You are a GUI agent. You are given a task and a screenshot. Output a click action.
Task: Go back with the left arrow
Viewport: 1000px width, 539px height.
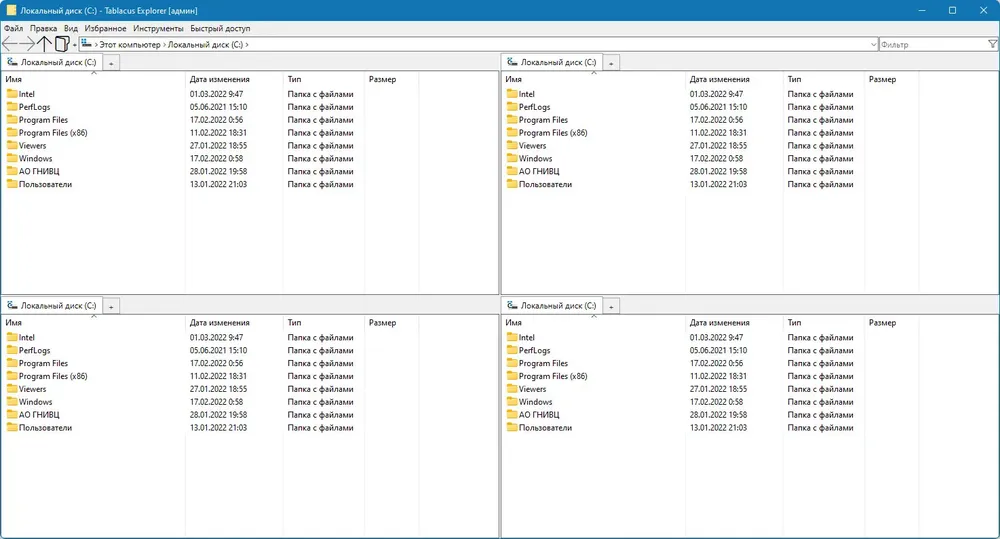[x=10, y=44]
